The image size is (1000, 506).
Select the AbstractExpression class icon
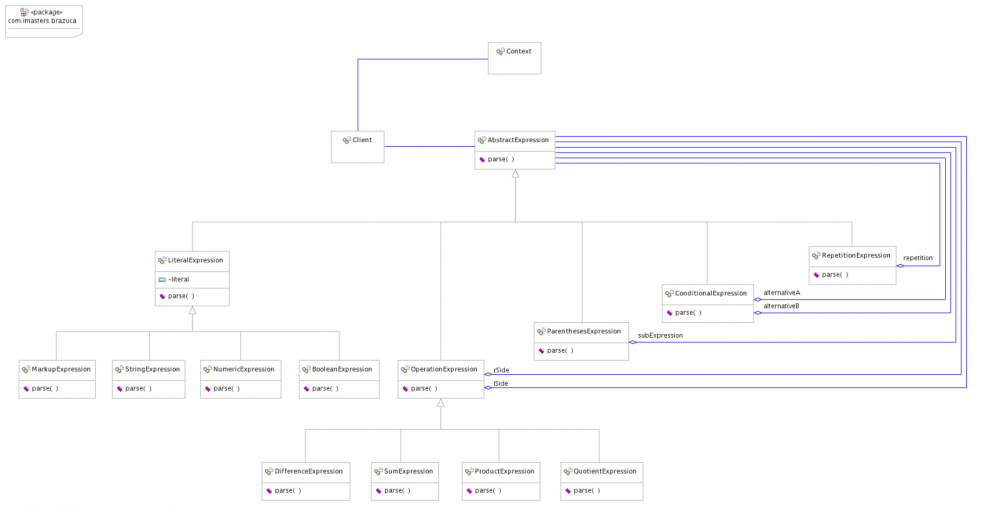click(483, 140)
